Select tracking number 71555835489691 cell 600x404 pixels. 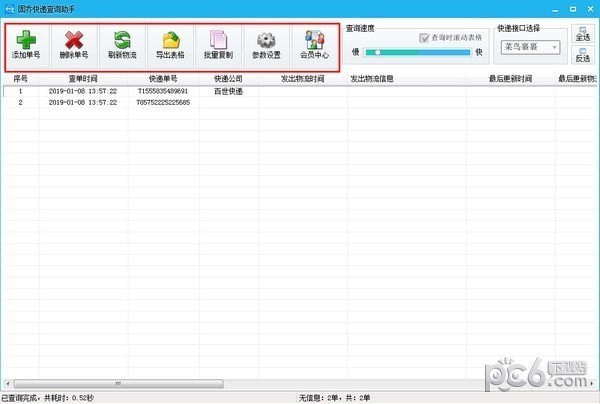[163, 91]
